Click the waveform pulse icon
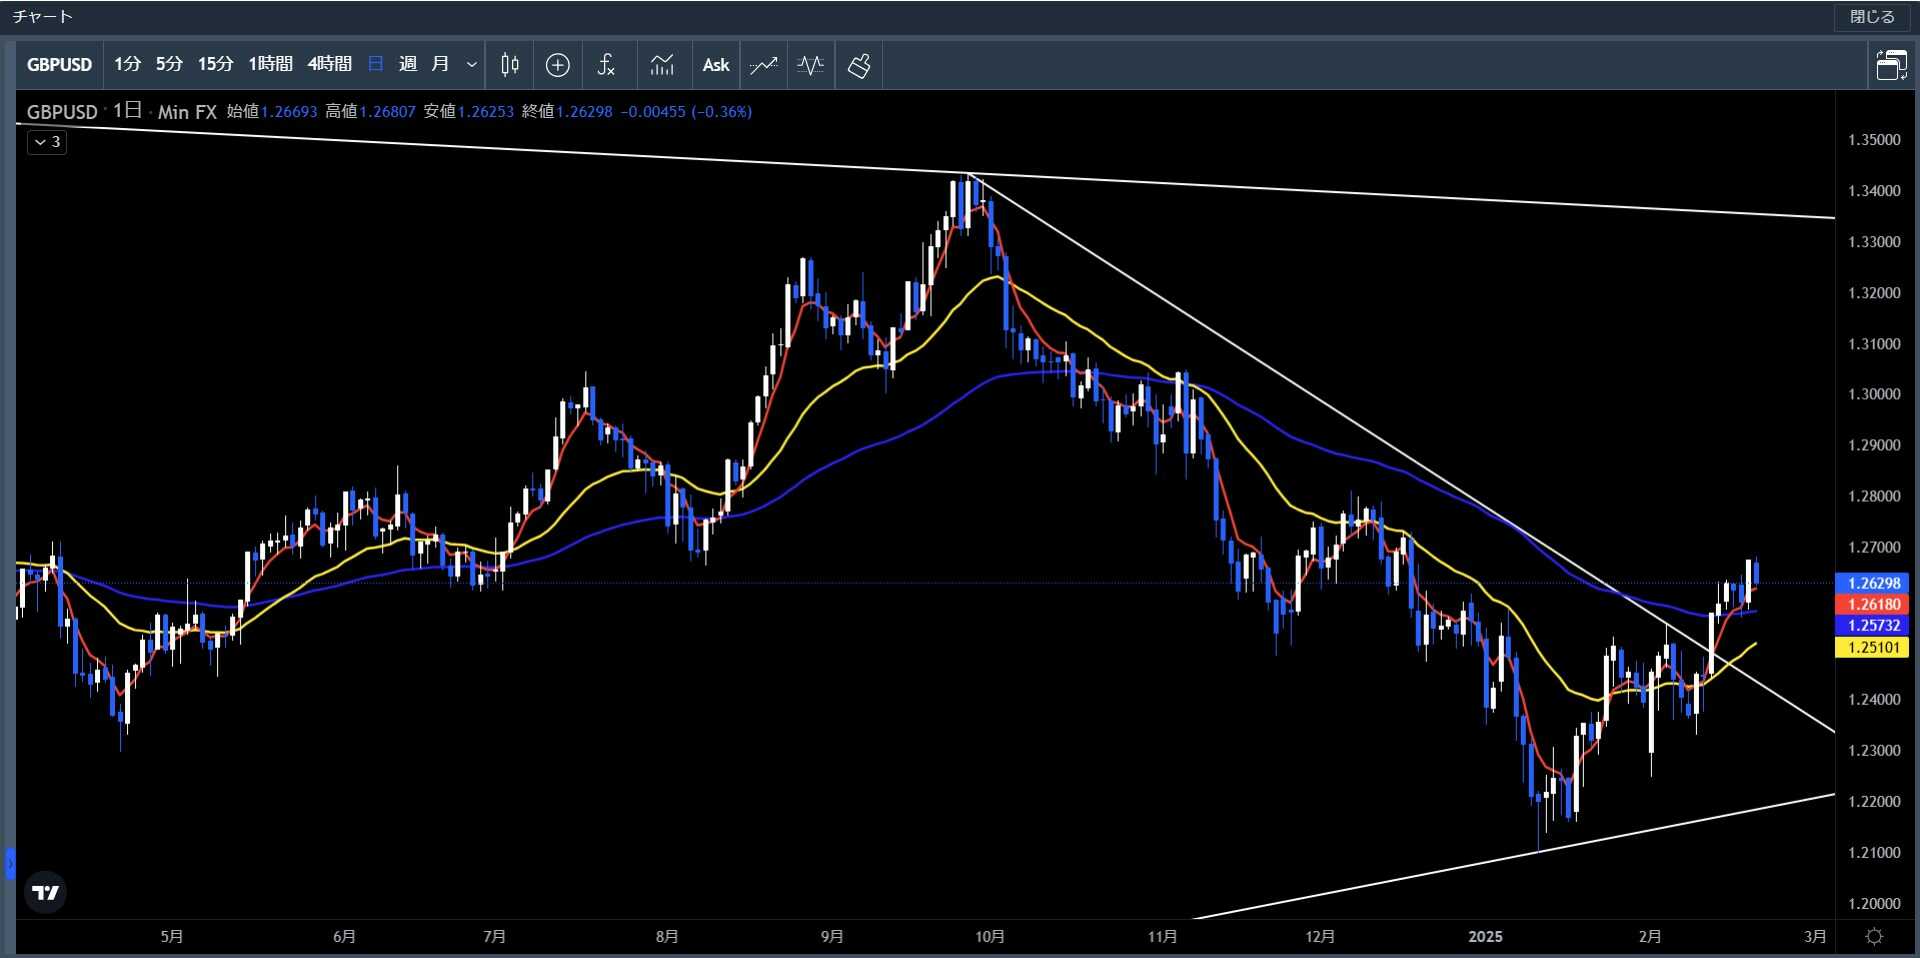The height and width of the screenshot is (958, 1920). pos(811,65)
